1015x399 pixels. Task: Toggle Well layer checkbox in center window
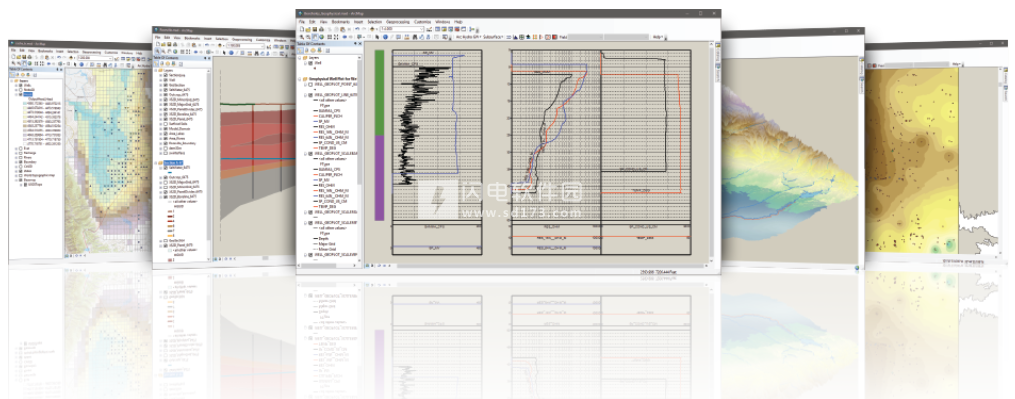point(311,63)
